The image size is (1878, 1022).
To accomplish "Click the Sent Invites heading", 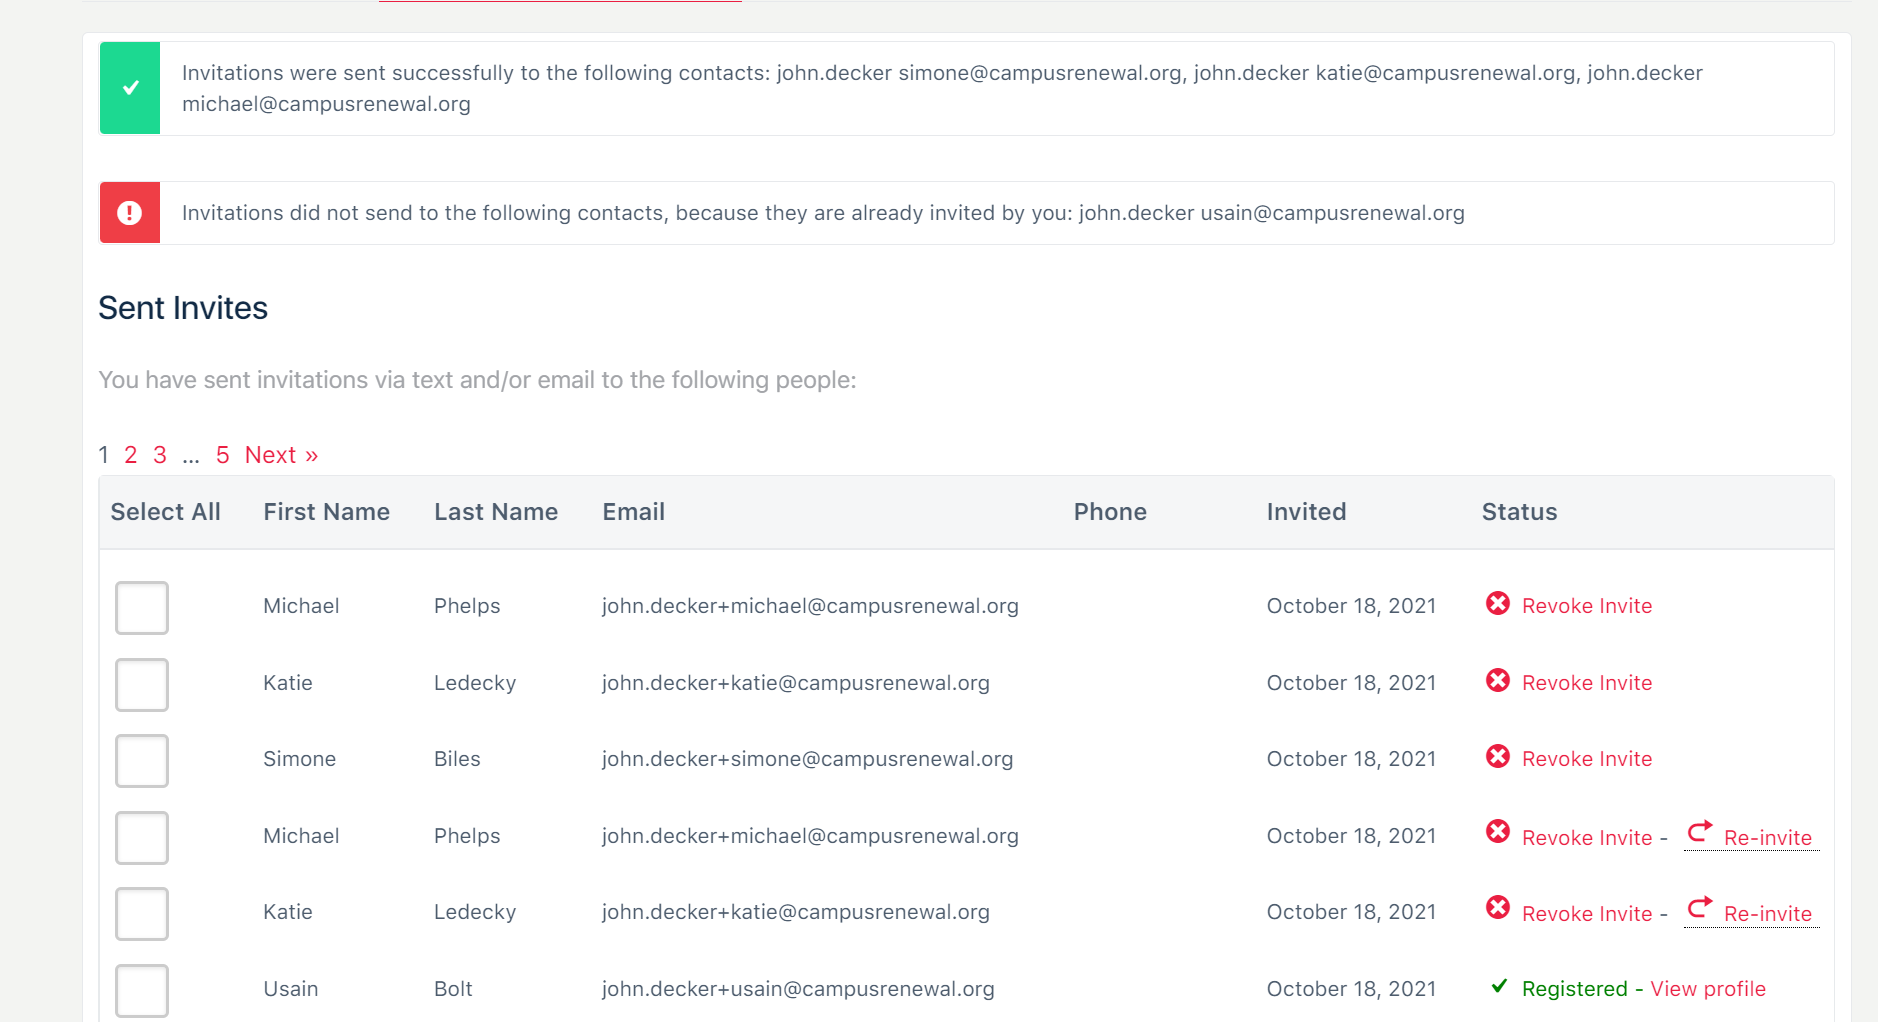I will [x=183, y=308].
